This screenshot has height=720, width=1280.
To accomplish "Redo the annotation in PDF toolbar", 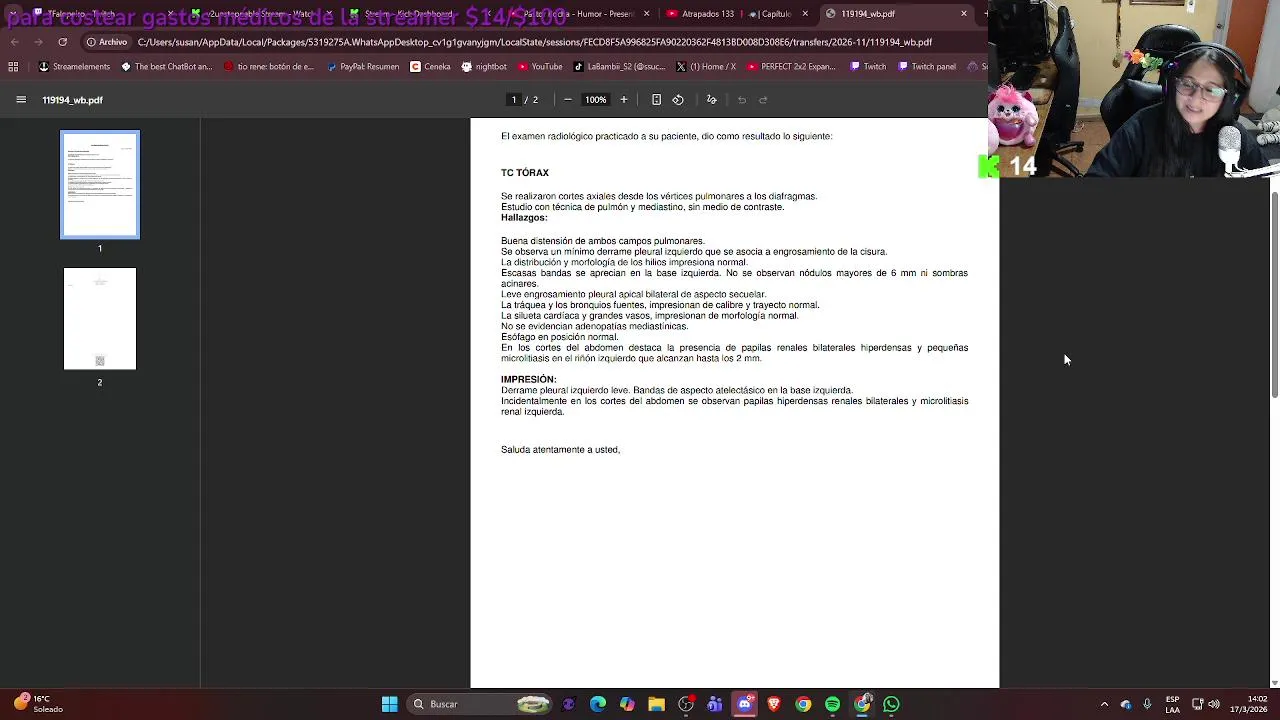I will 763,100.
